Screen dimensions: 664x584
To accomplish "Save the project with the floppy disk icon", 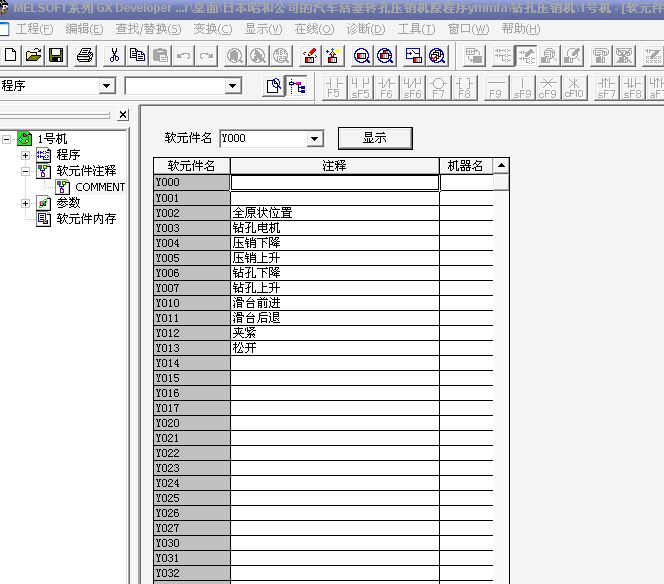I will click(56, 55).
